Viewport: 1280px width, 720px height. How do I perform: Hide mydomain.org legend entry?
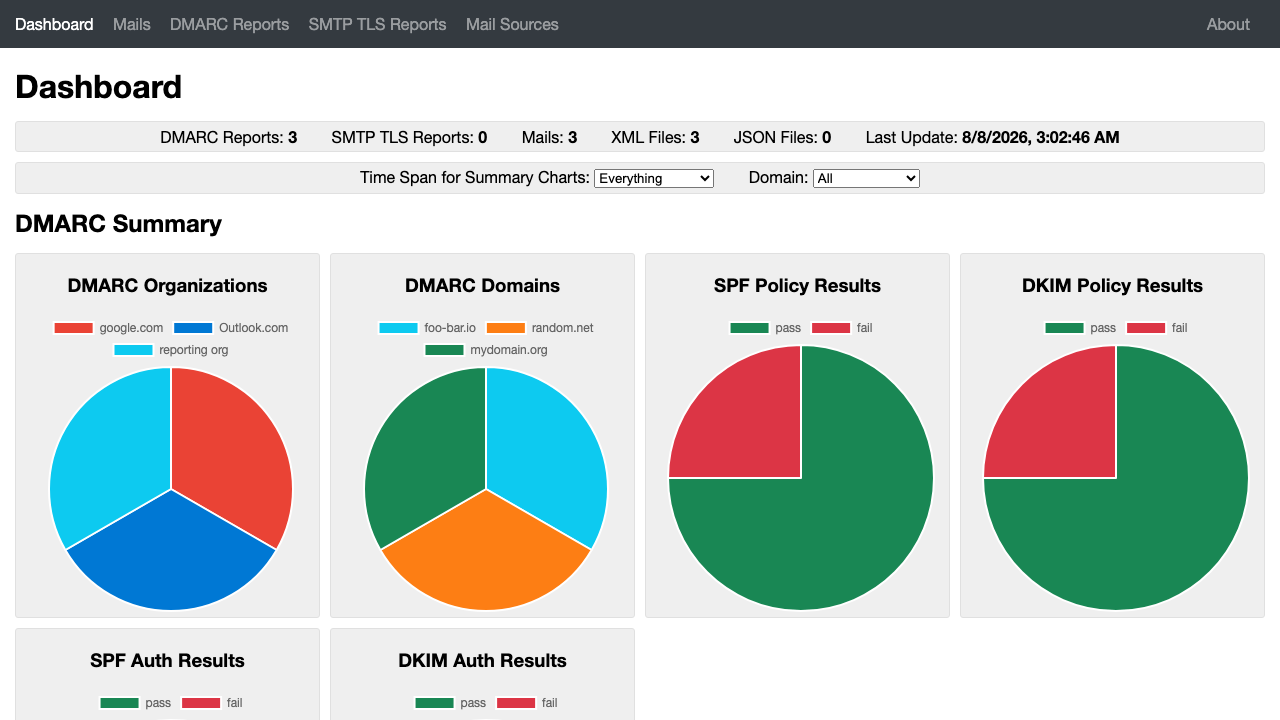(x=486, y=350)
